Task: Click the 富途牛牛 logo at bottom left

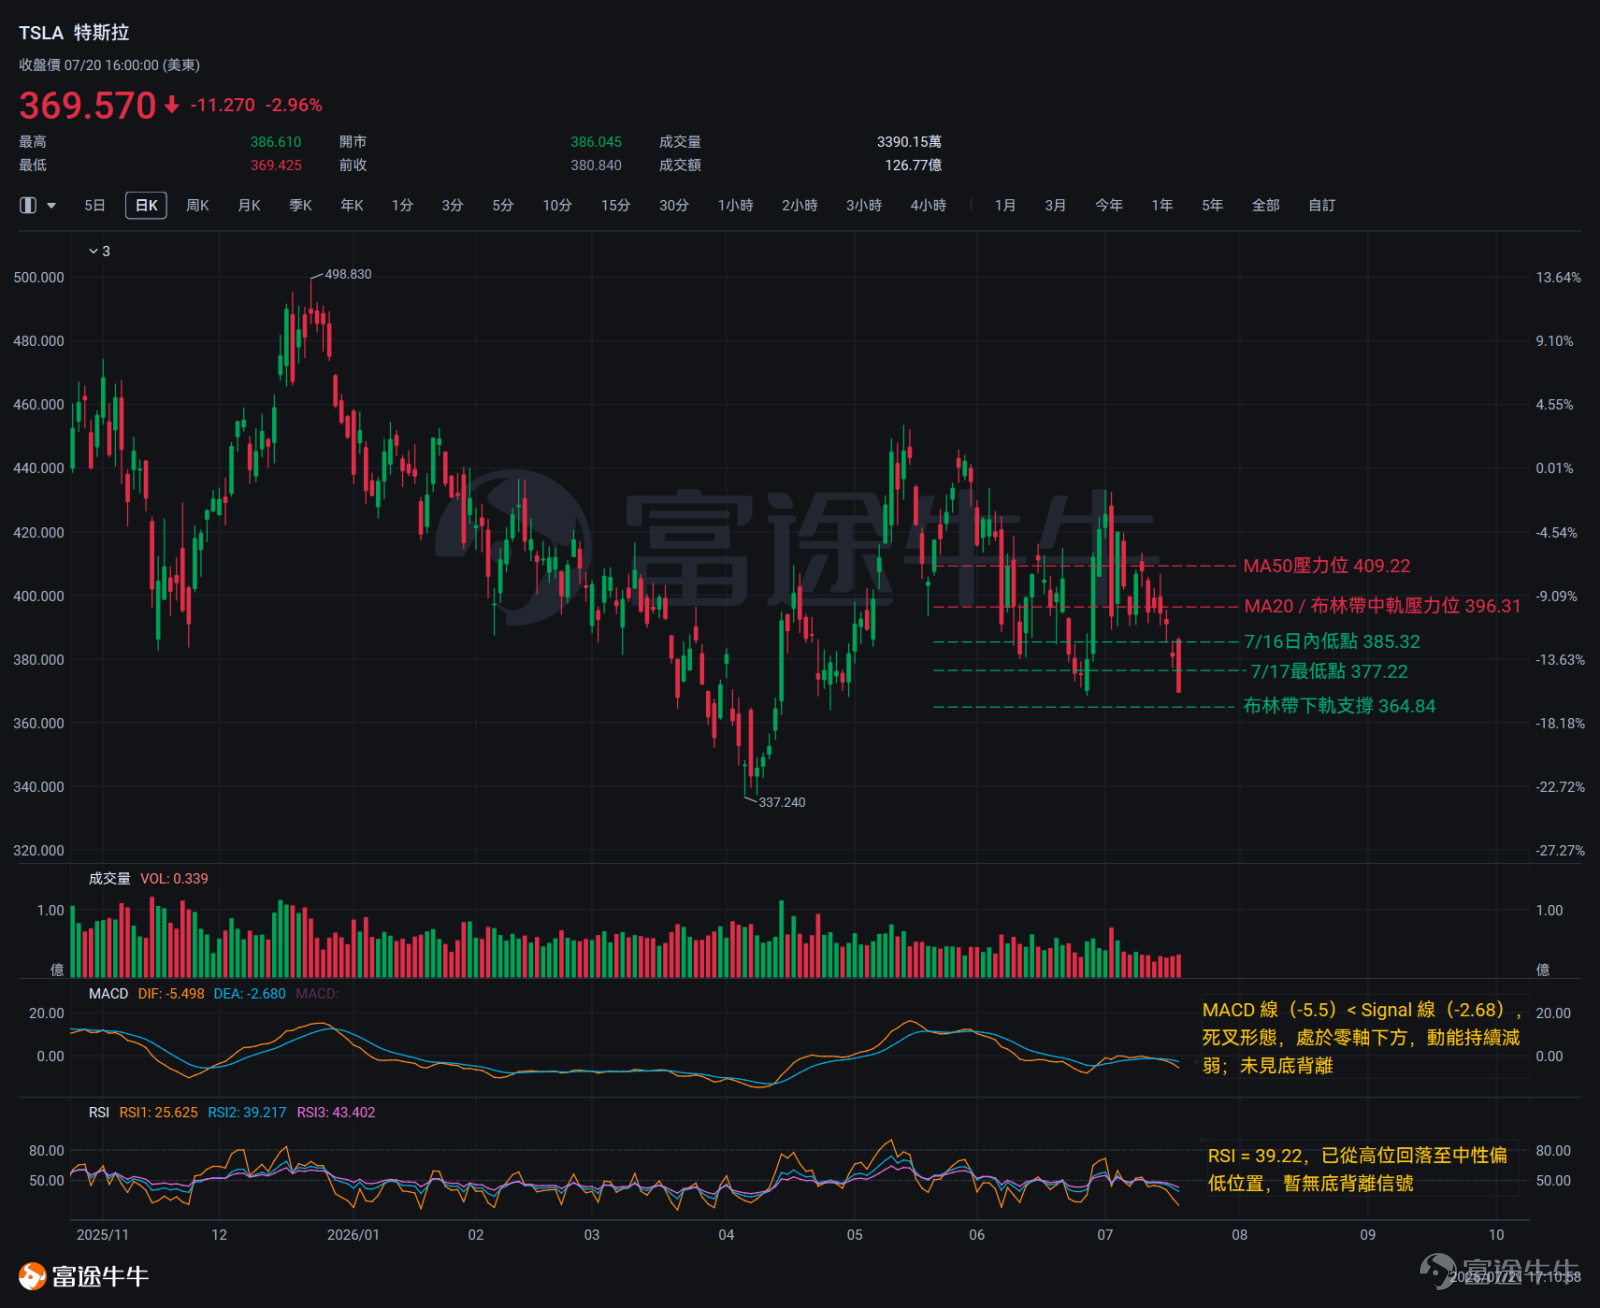Action: coord(83,1276)
